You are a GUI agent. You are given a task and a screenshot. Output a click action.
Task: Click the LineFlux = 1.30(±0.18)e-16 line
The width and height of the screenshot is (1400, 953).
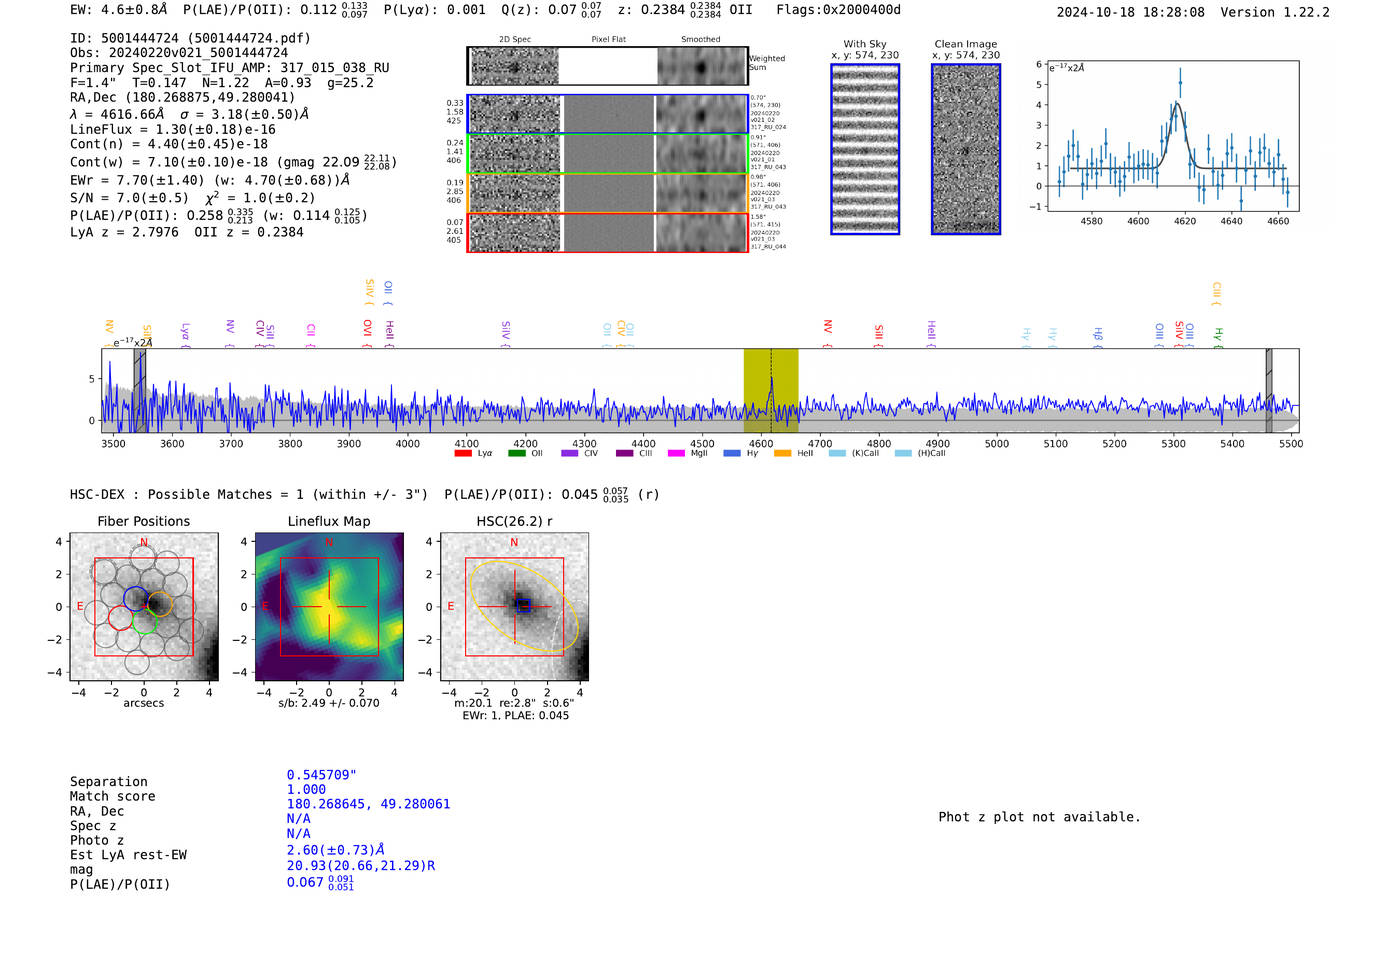[173, 129]
